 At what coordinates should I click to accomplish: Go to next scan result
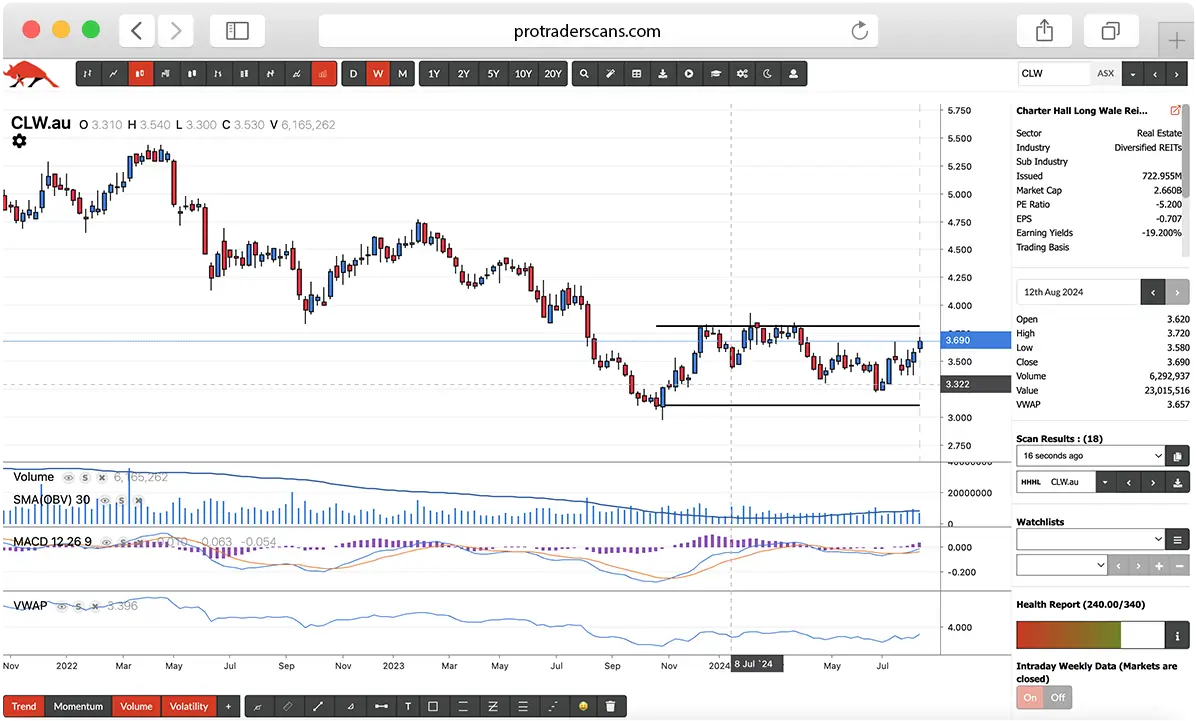pyautogui.click(x=1153, y=482)
